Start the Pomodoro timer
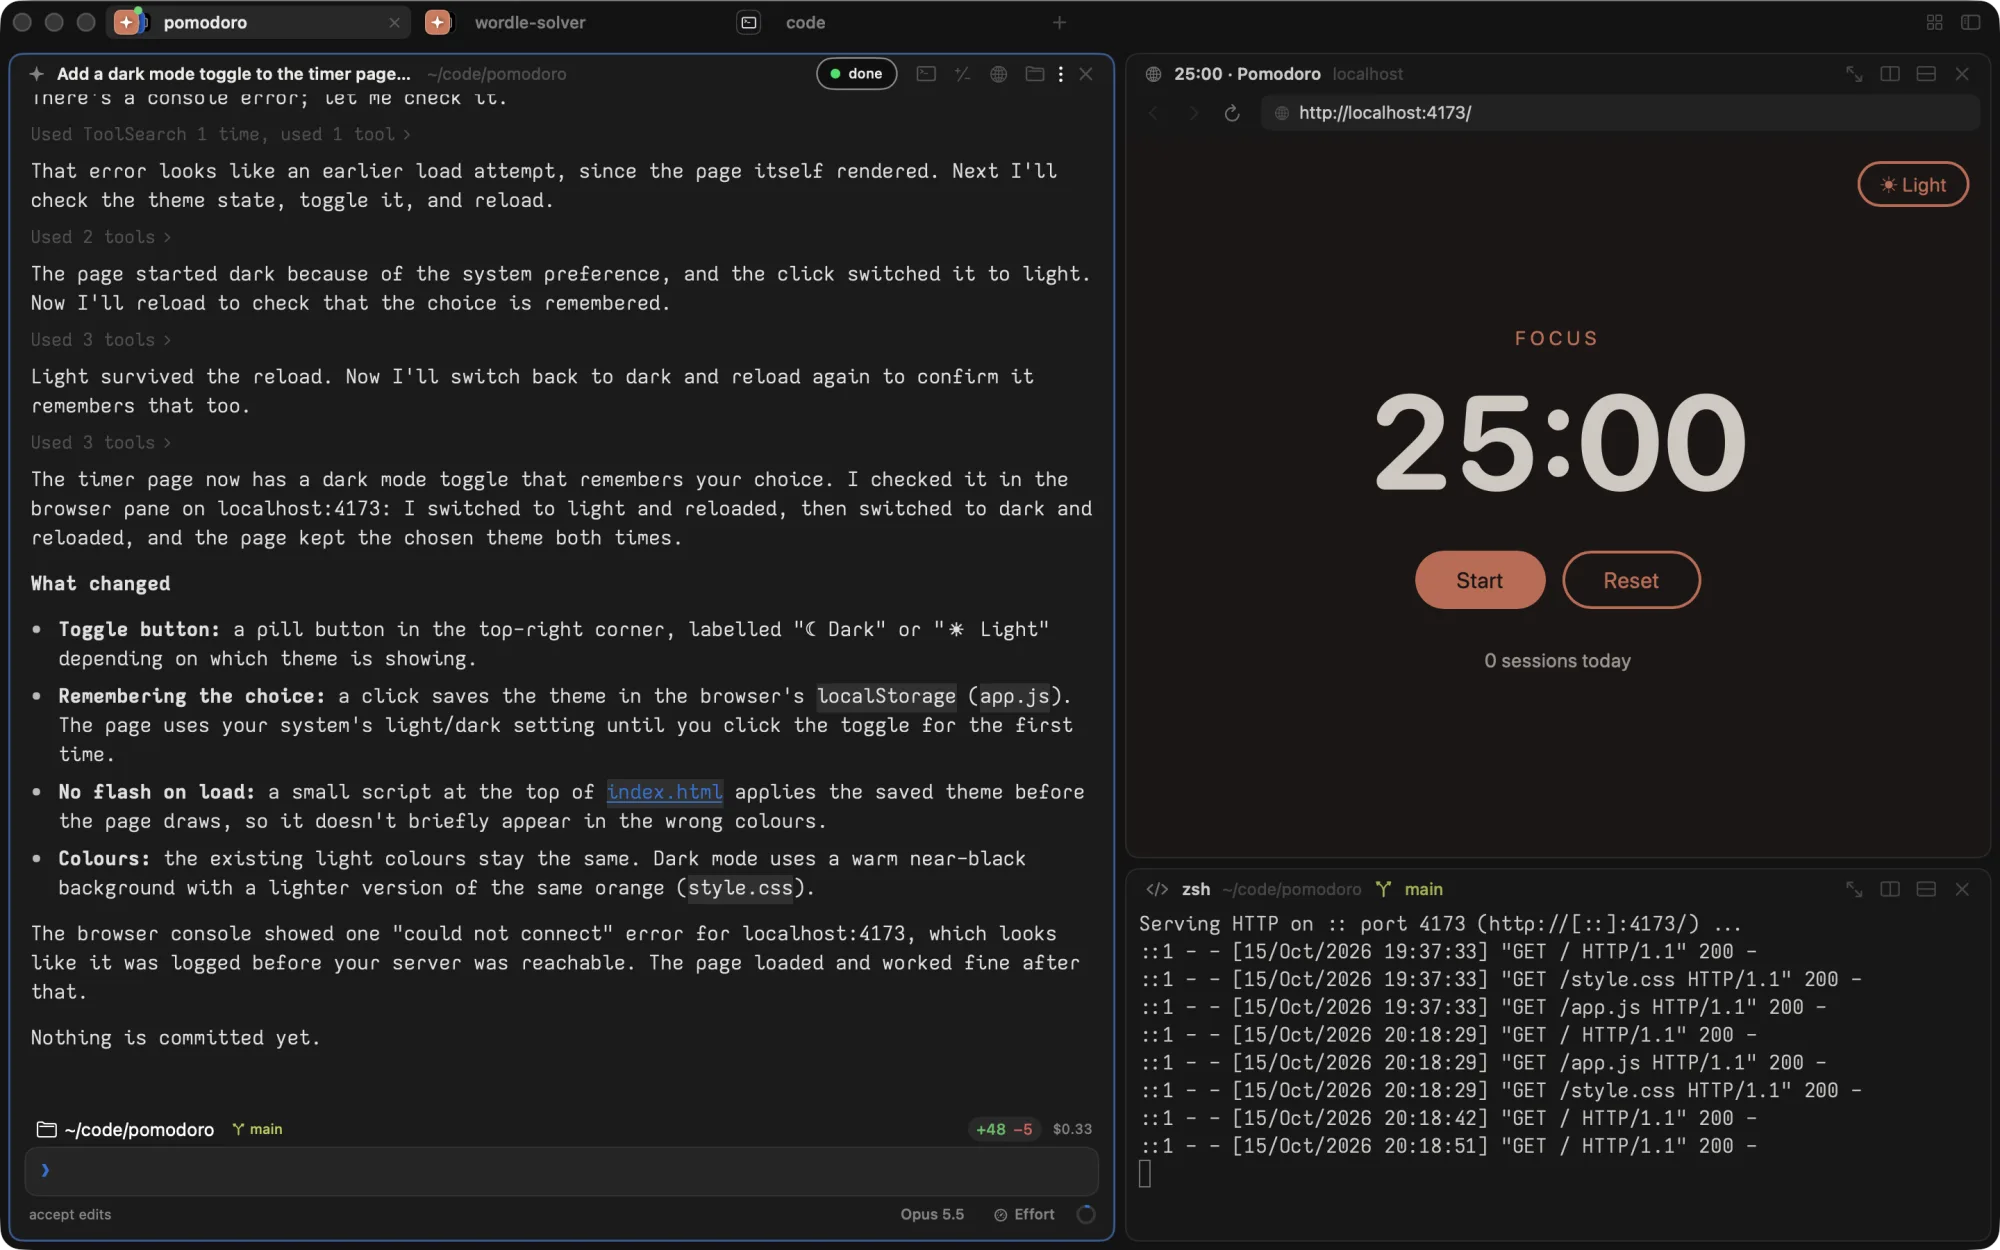Image resolution: width=2000 pixels, height=1250 pixels. pos(1479,580)
